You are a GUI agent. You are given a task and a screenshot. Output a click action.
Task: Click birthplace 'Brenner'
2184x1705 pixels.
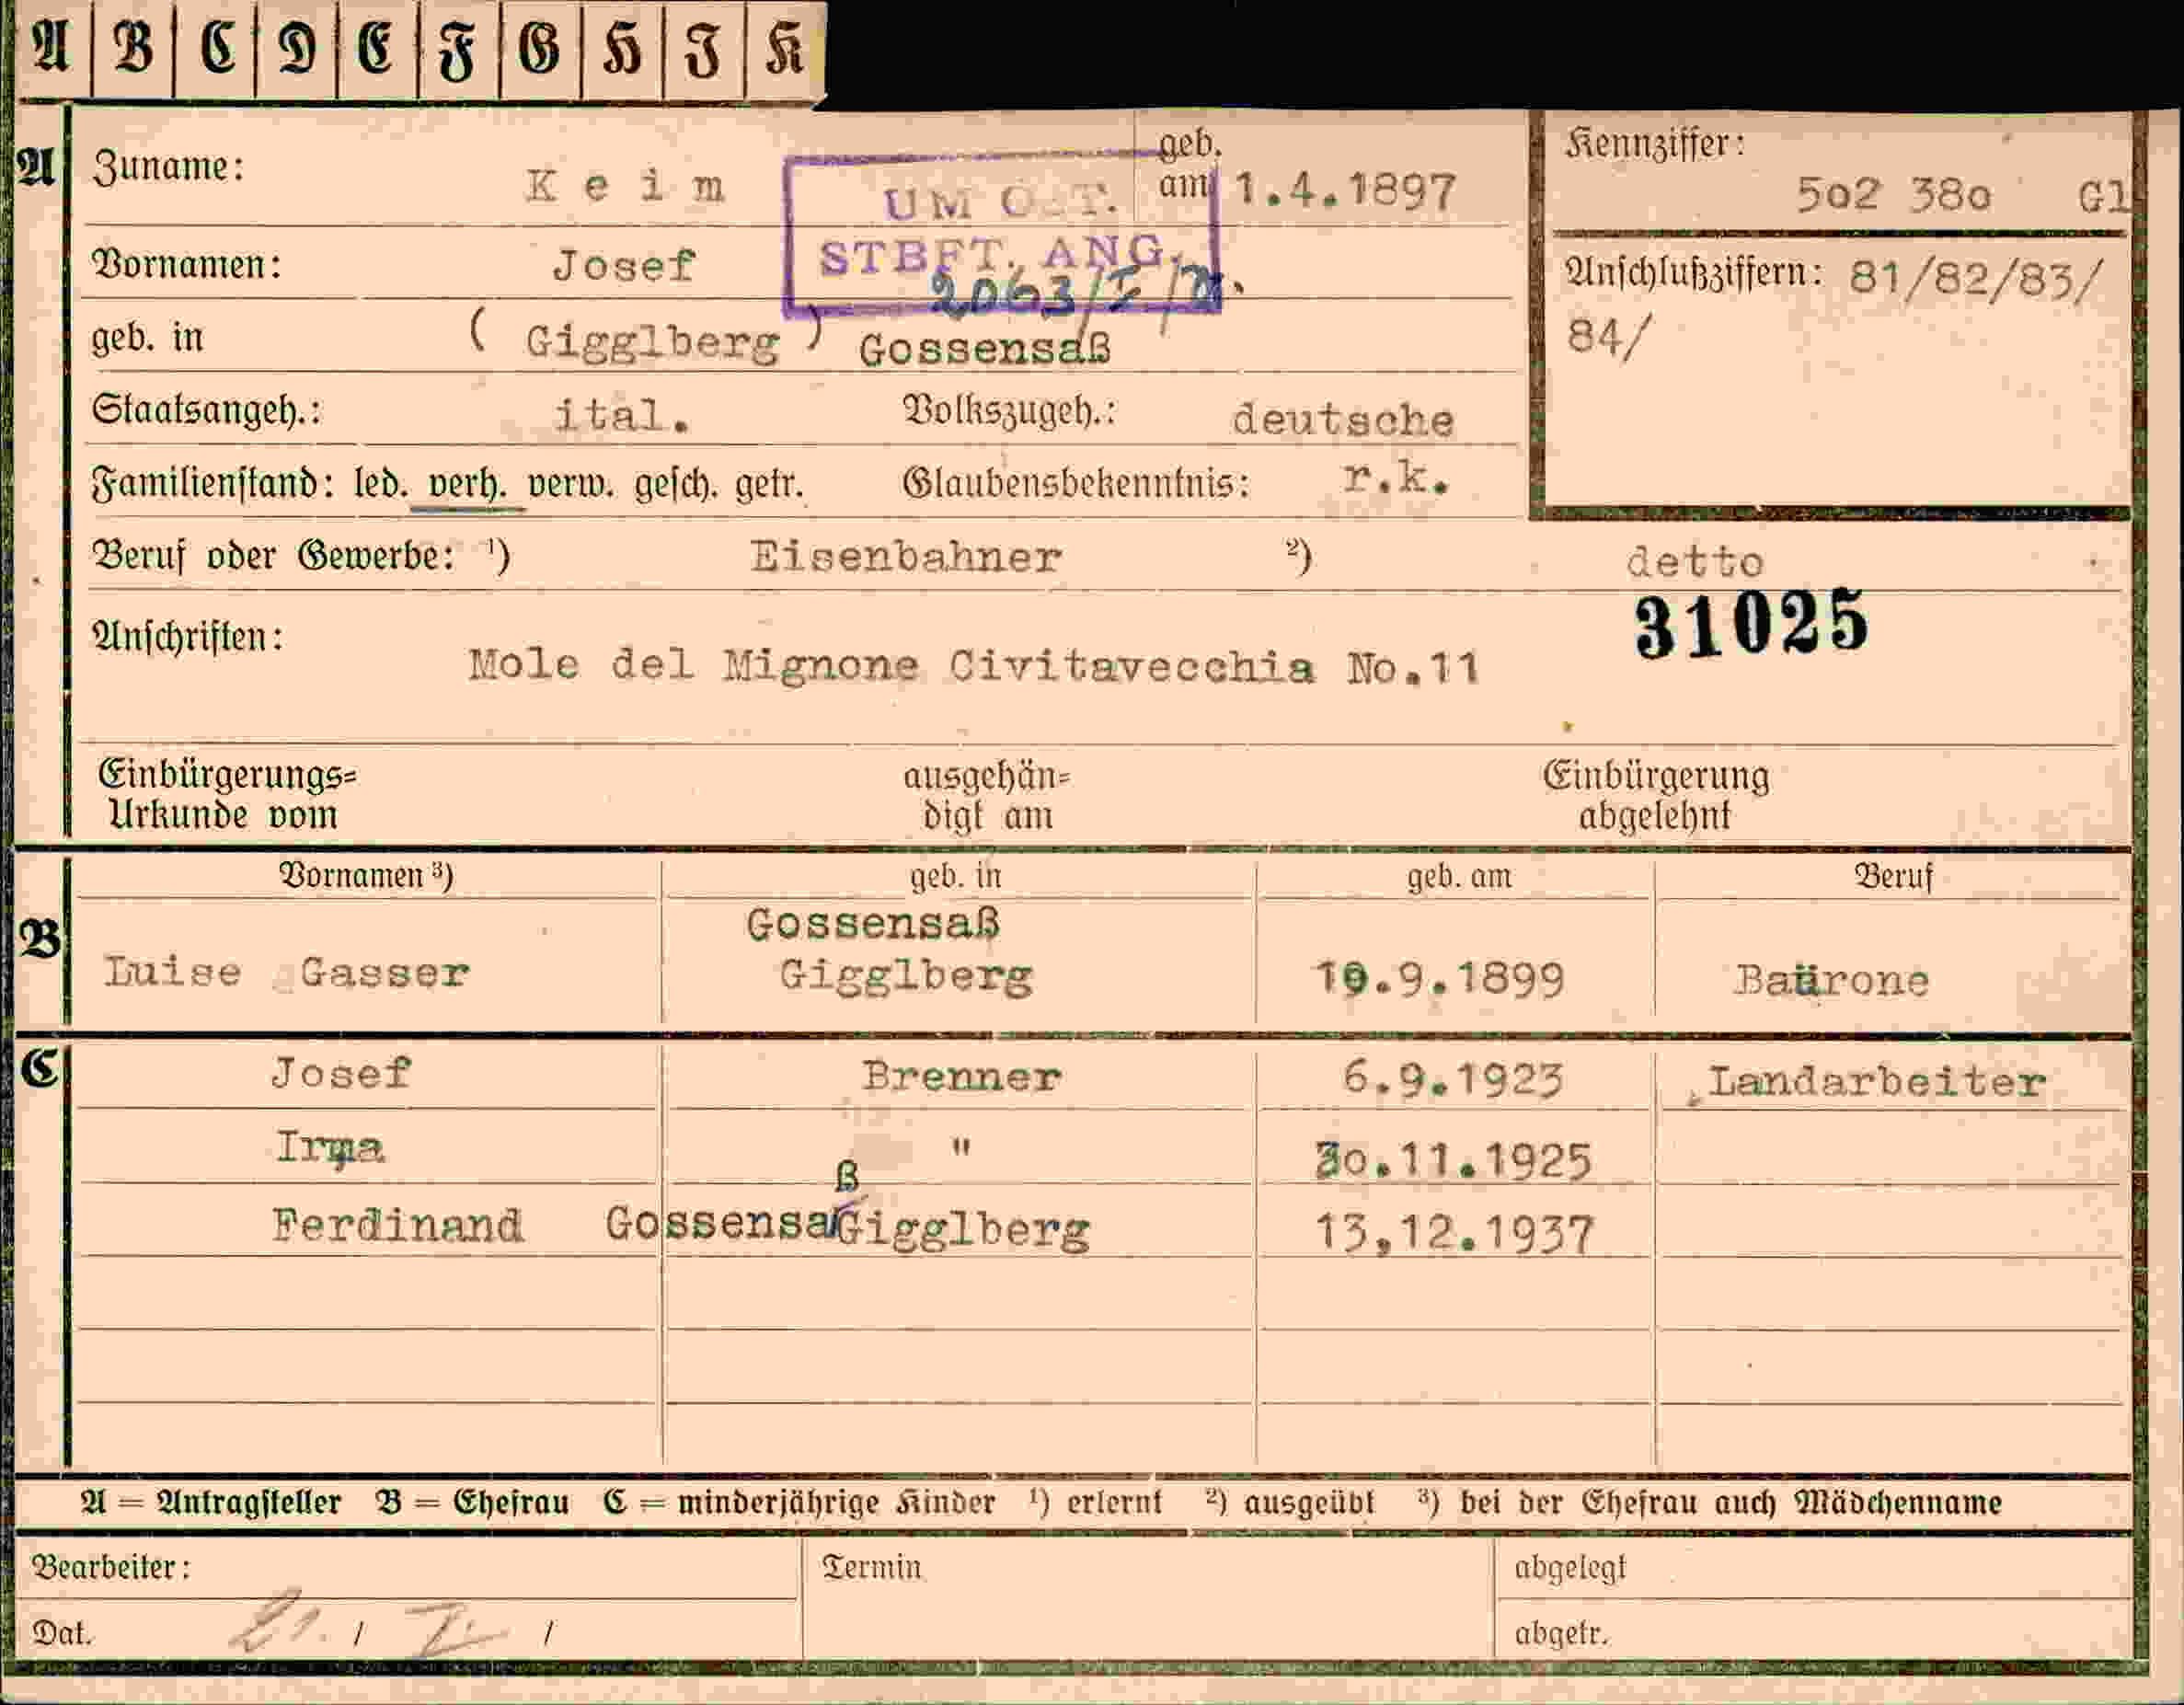pos(961,1077)
